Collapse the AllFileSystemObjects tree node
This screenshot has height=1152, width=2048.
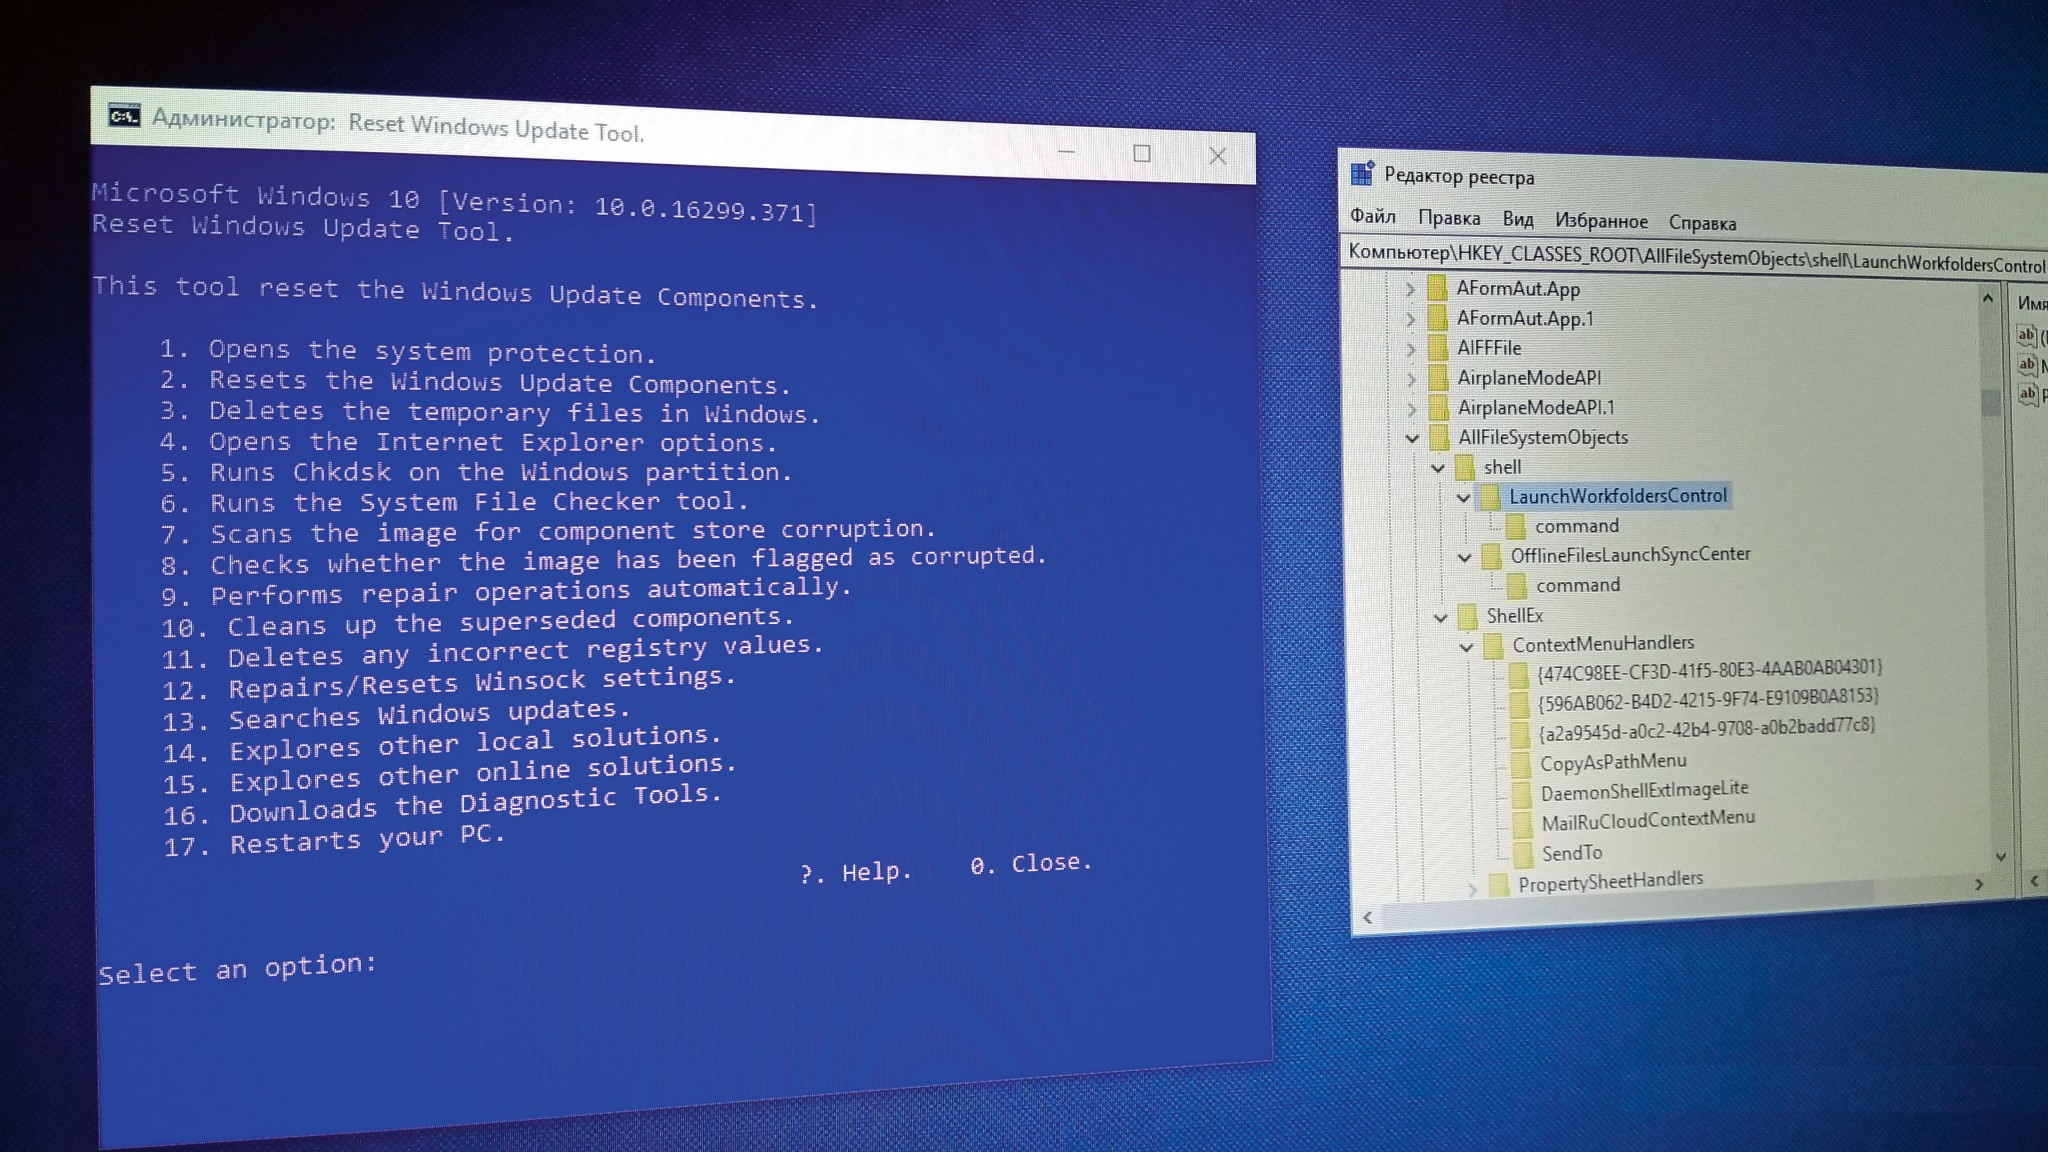1412,438
